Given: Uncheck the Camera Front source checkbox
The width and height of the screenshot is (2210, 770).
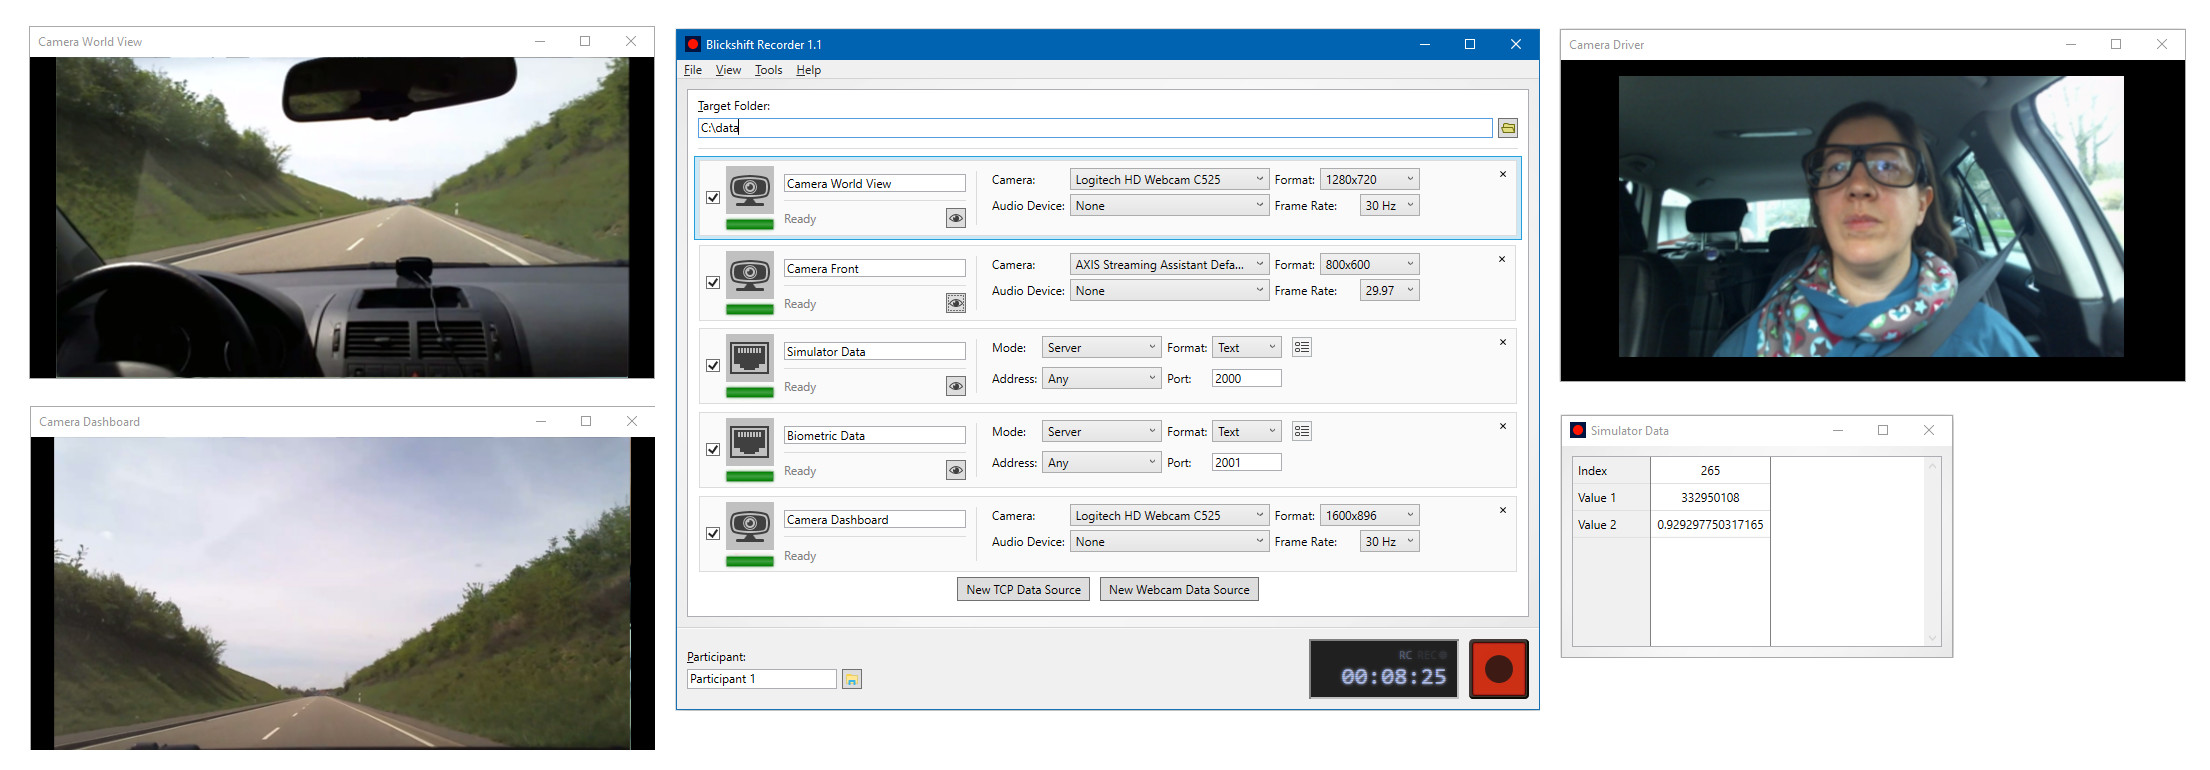Looking at the screenshot, I should click(x=713, y=283).
